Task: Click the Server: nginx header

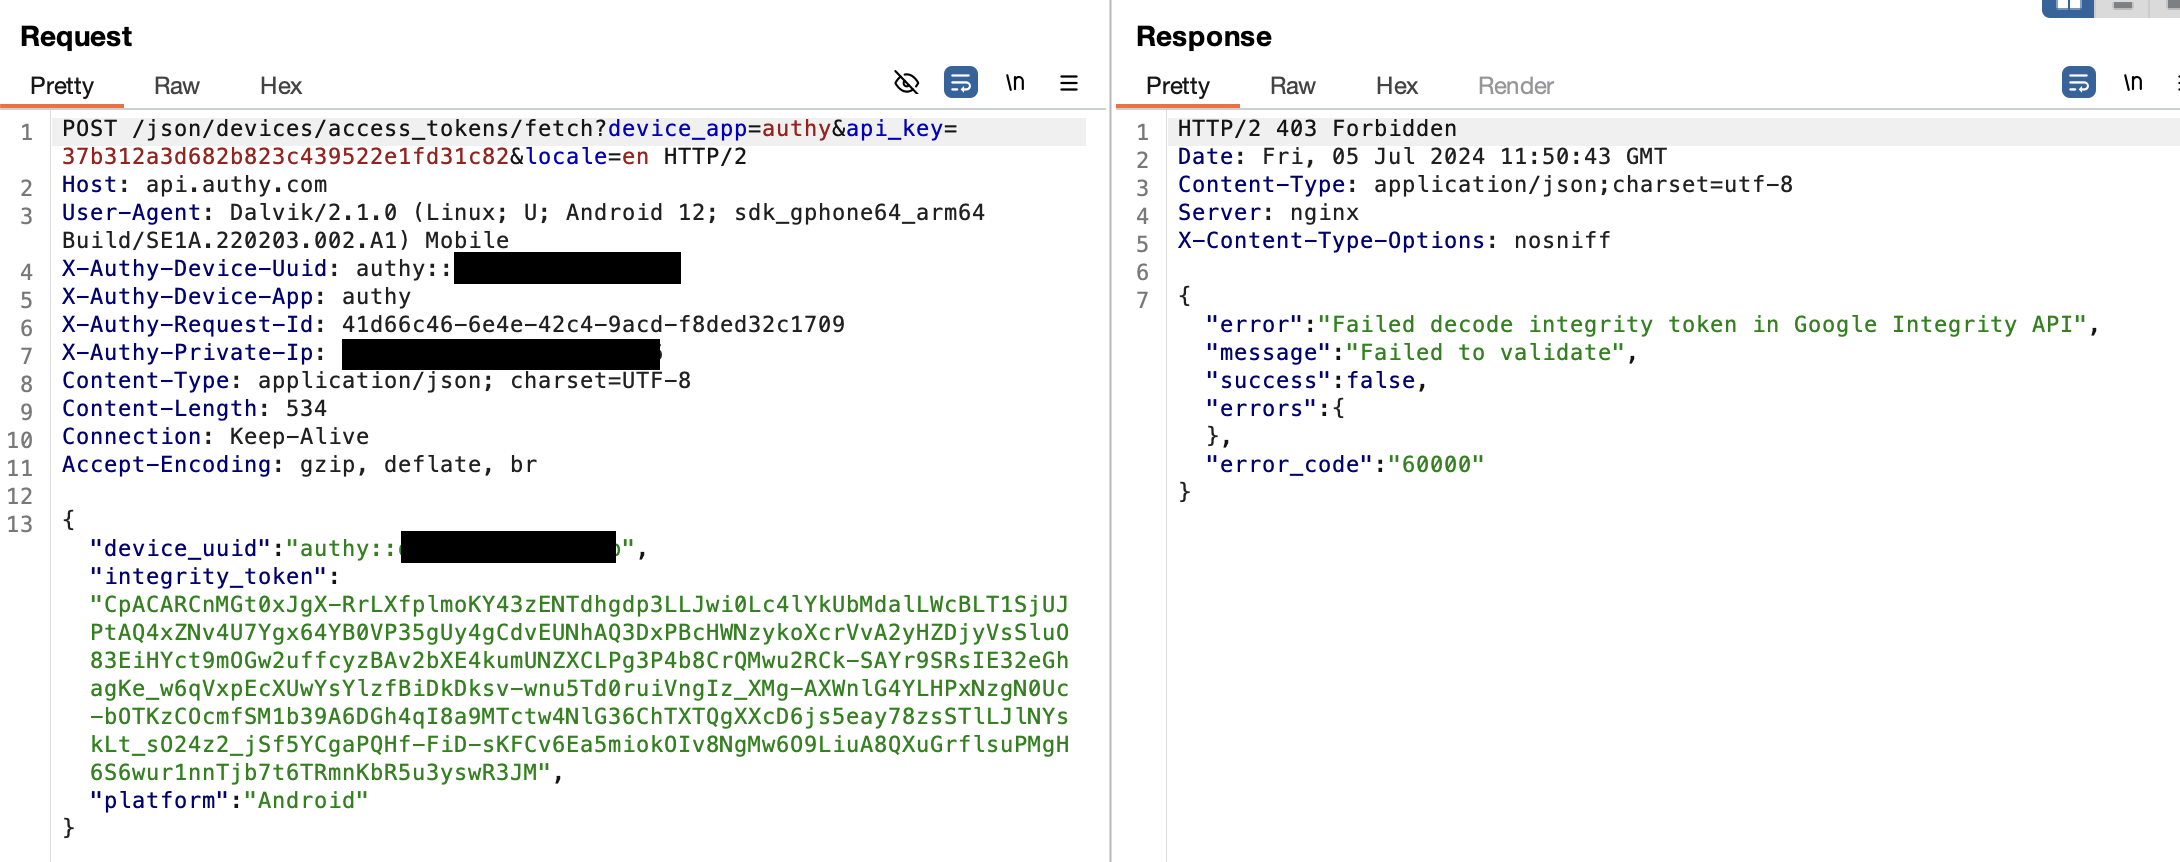Action: tap(1268, 213)
